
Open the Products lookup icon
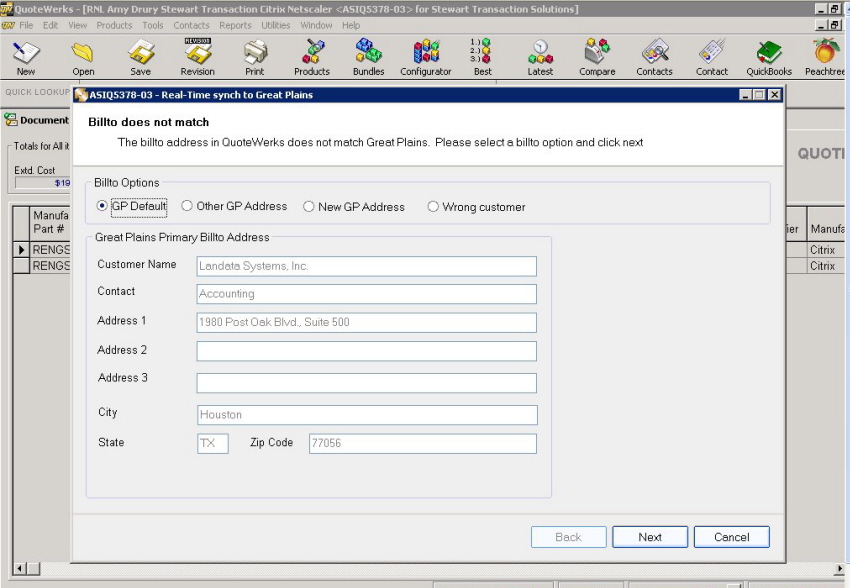coord(312,57)
